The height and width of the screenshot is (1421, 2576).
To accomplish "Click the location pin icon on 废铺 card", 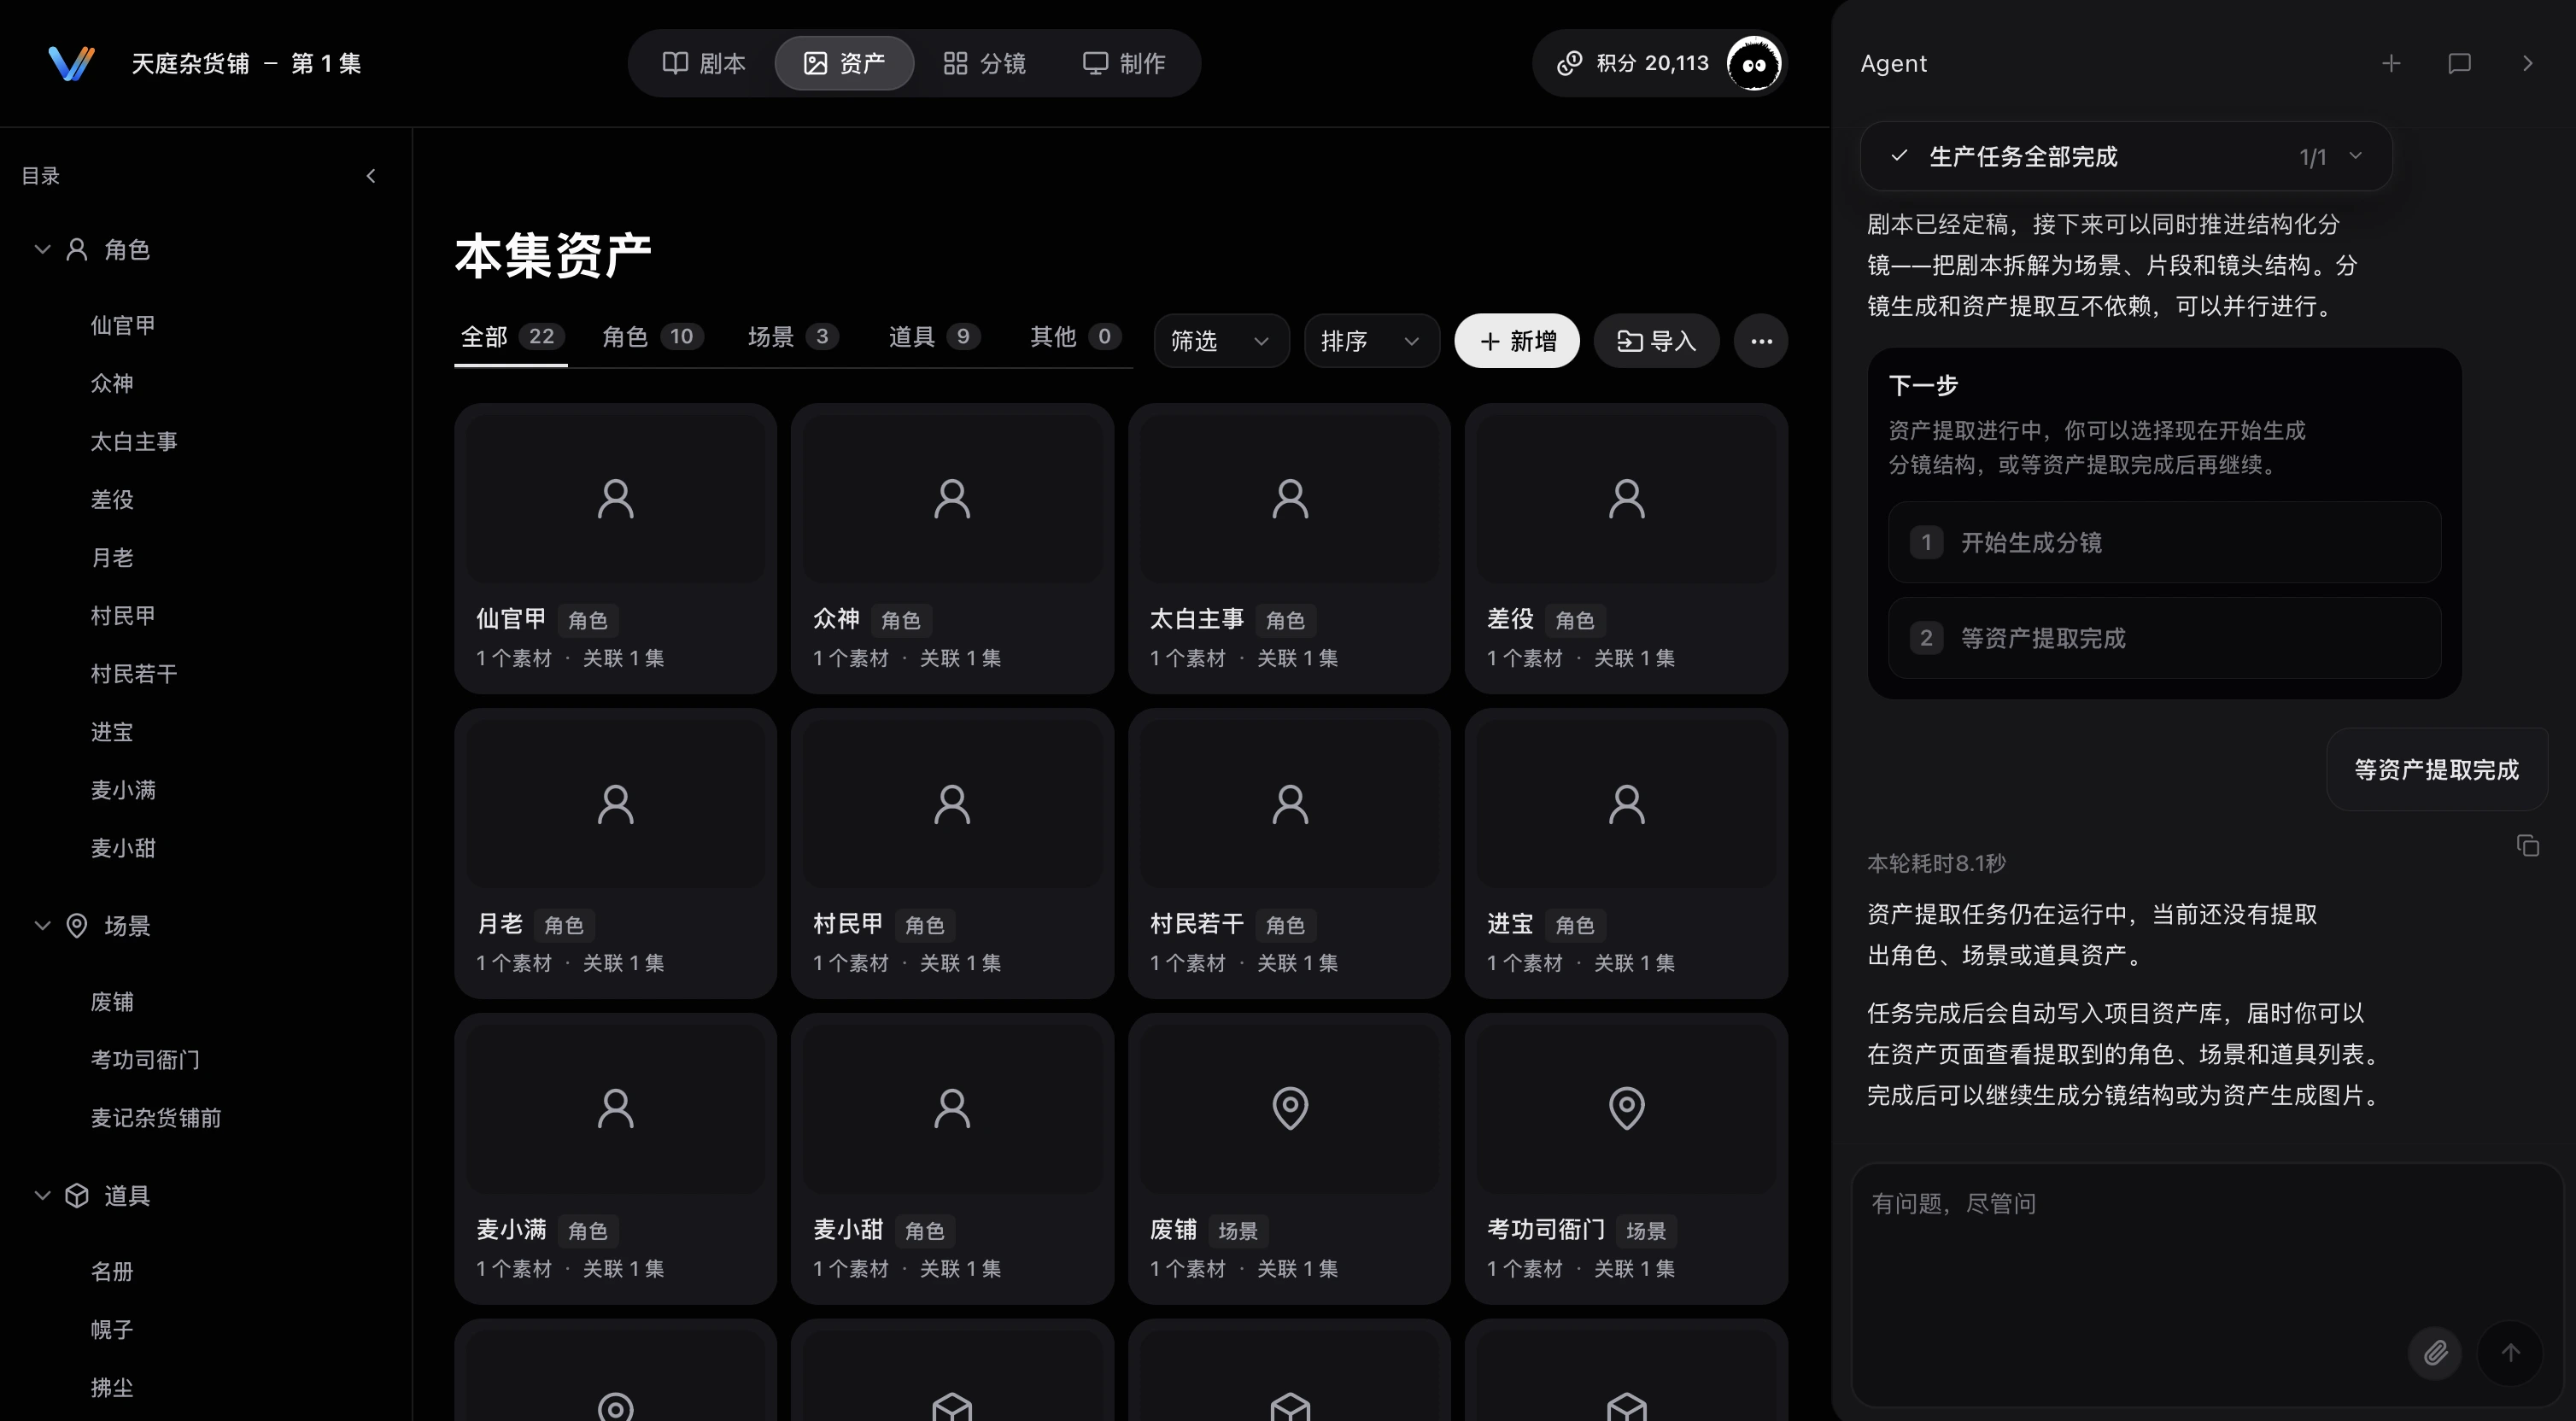I will click(1290, 1108).
